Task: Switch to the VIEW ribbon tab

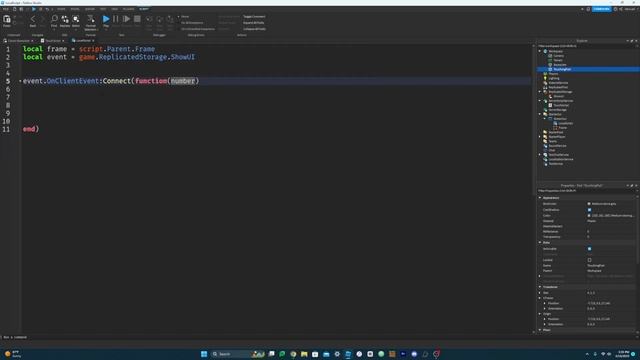Action: pos(115,9)
